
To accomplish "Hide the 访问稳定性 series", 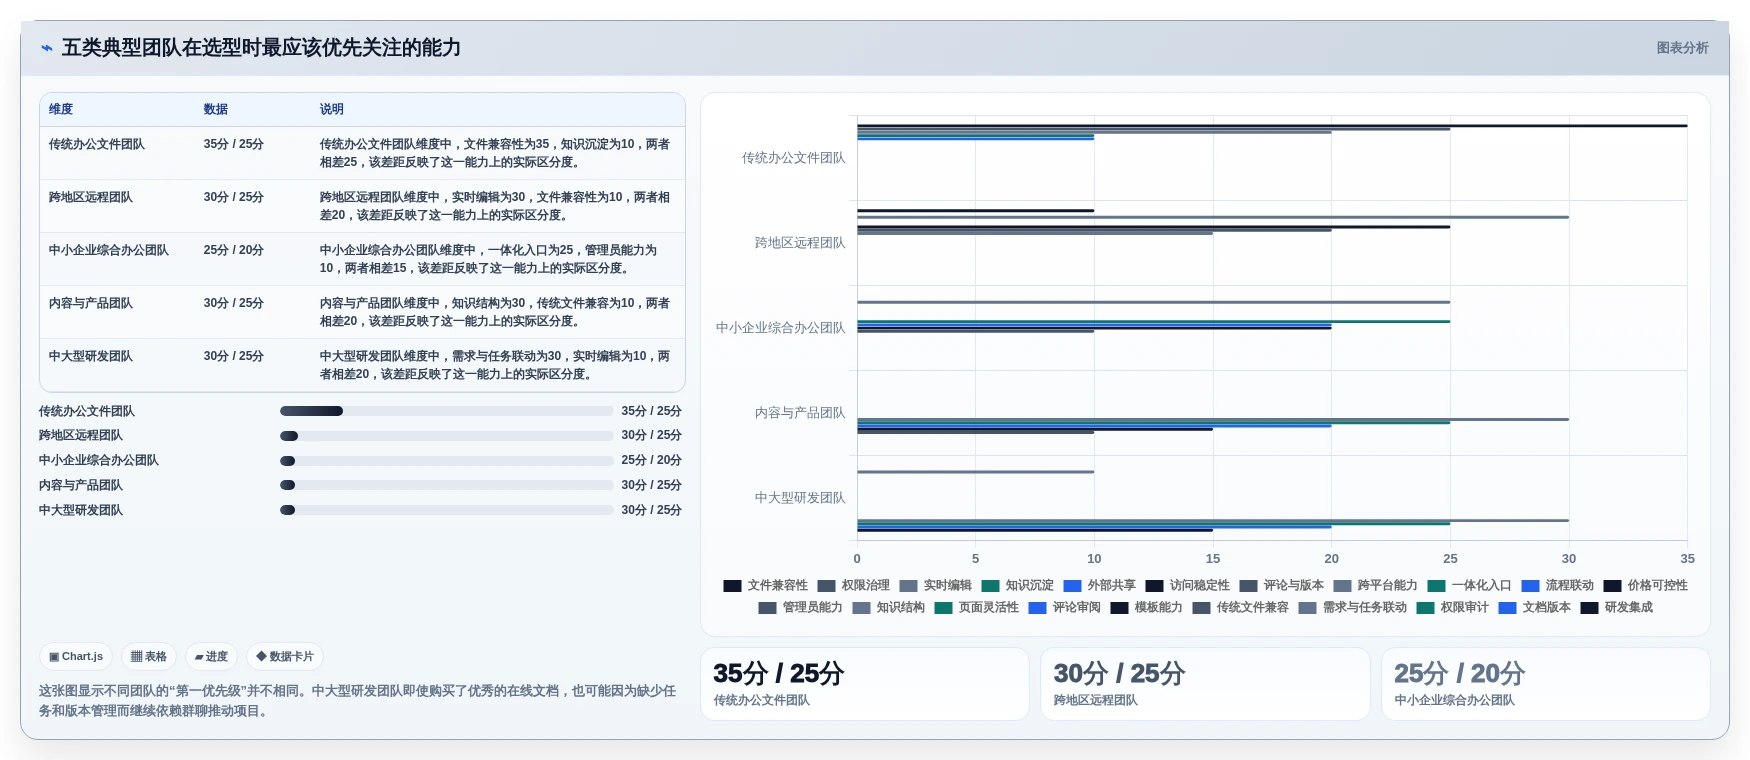I will tap(1187, 586).
